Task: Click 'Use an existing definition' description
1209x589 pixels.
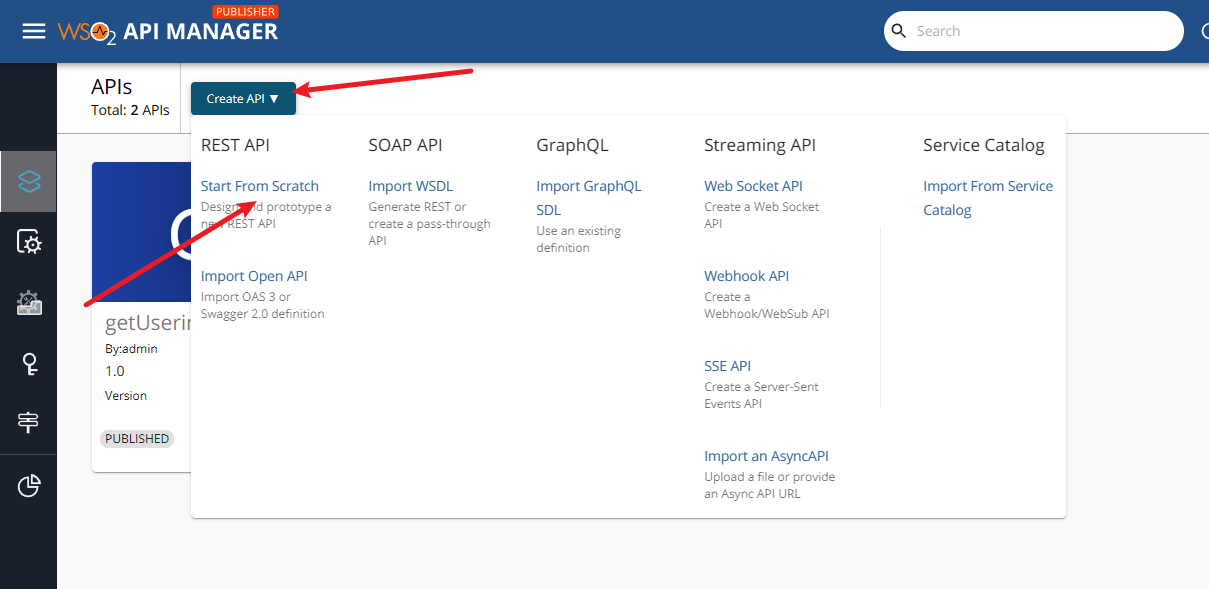Action: pos(579,239)
